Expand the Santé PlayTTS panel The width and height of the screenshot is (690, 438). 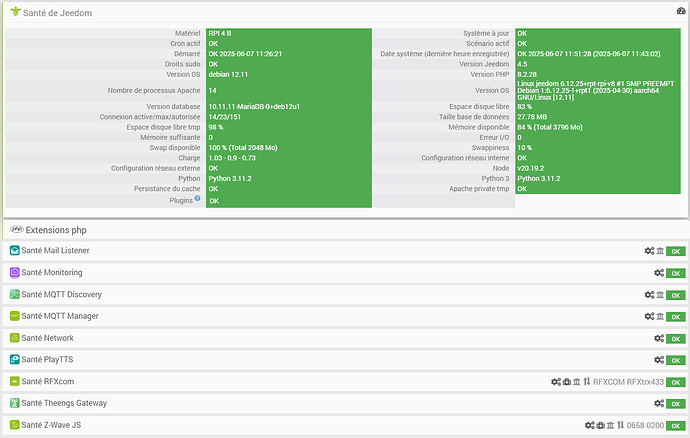pos(47,360)
